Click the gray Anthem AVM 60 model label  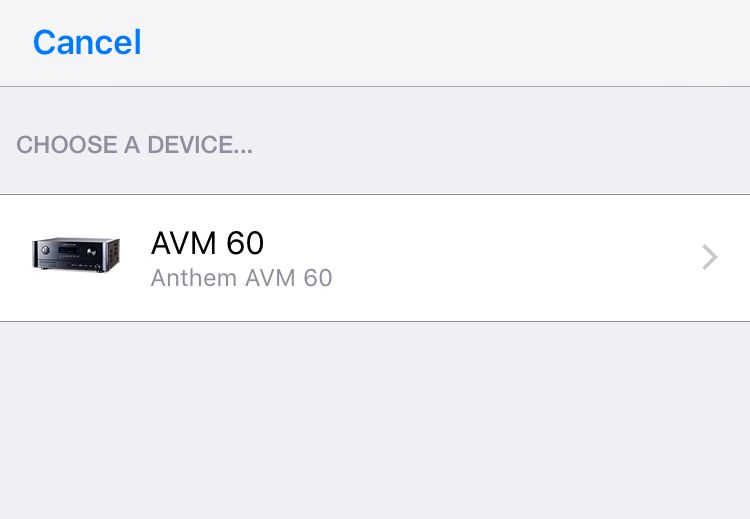coord(241,278)
